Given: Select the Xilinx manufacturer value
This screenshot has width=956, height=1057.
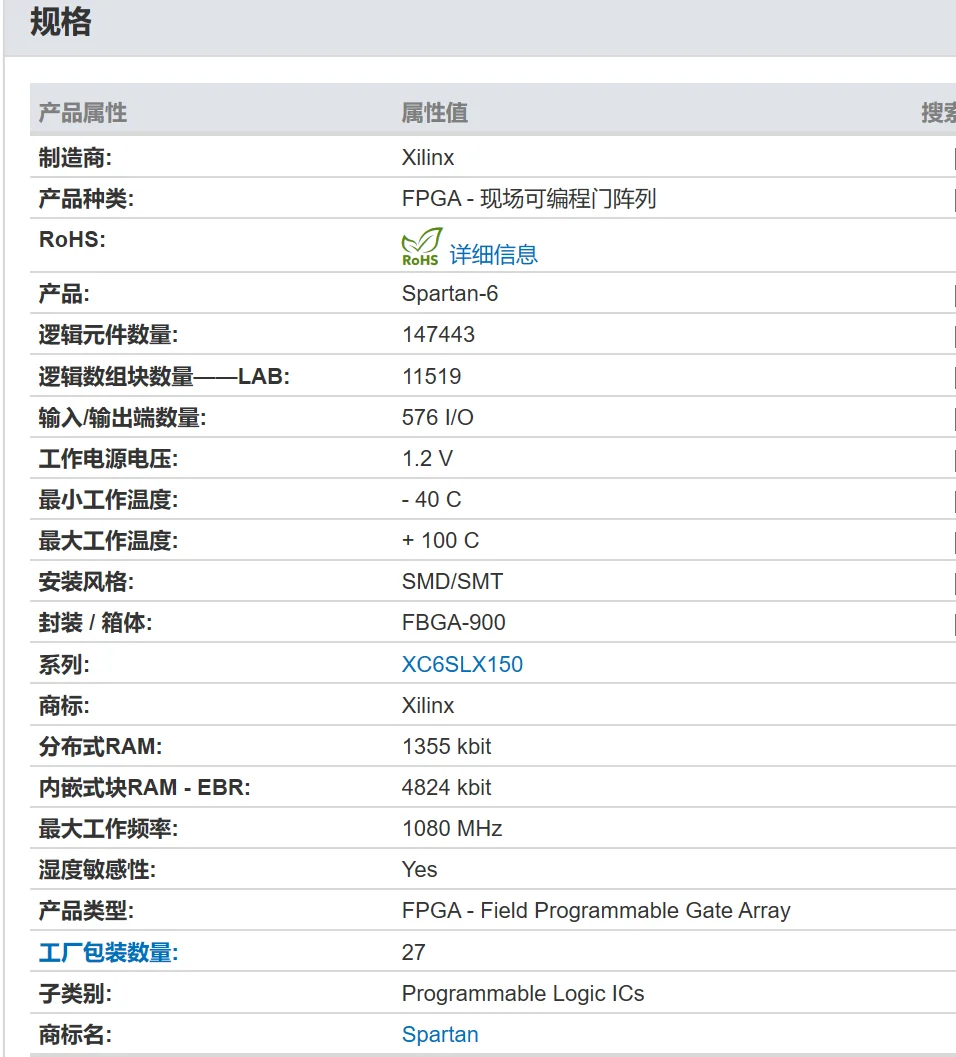Looking at the screenshot, I should [428, 158].
